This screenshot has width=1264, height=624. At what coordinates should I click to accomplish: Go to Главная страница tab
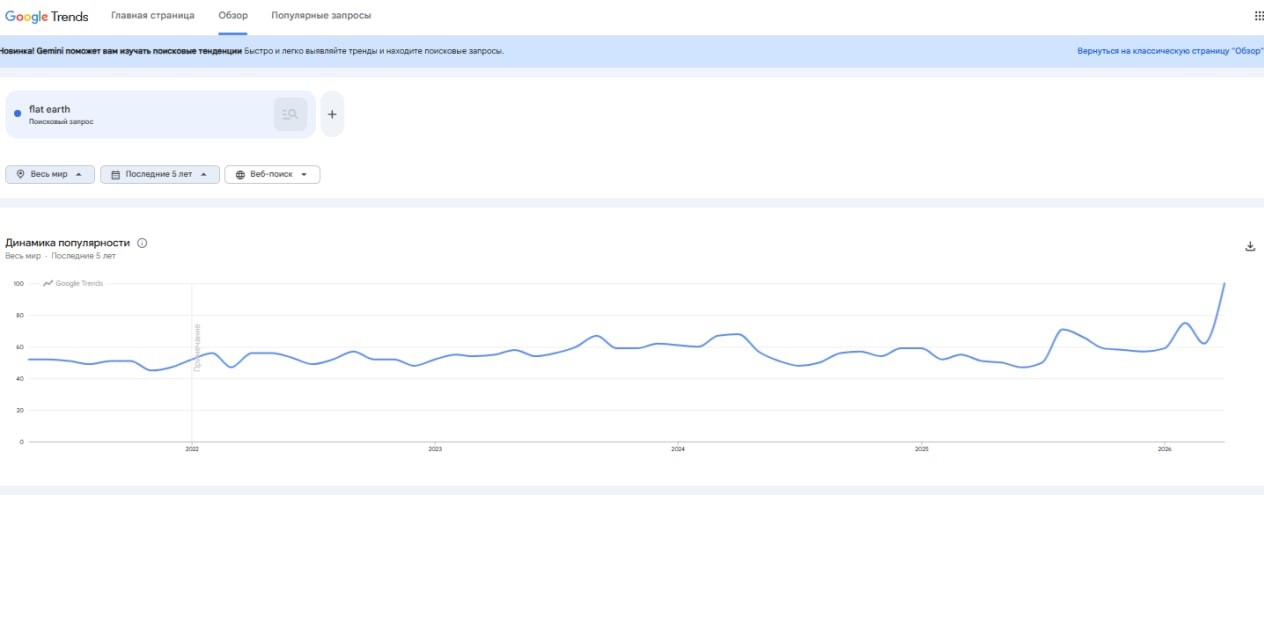point(152,16)
